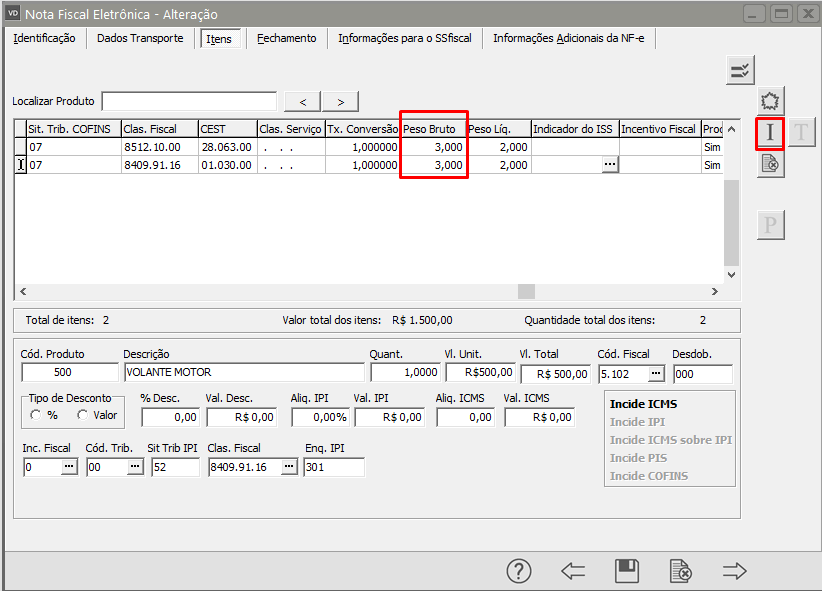The height and width of the screenshot is (591, 822).
Task: Open the Cód. Fiscal lookup button
Action: (655, 373)
